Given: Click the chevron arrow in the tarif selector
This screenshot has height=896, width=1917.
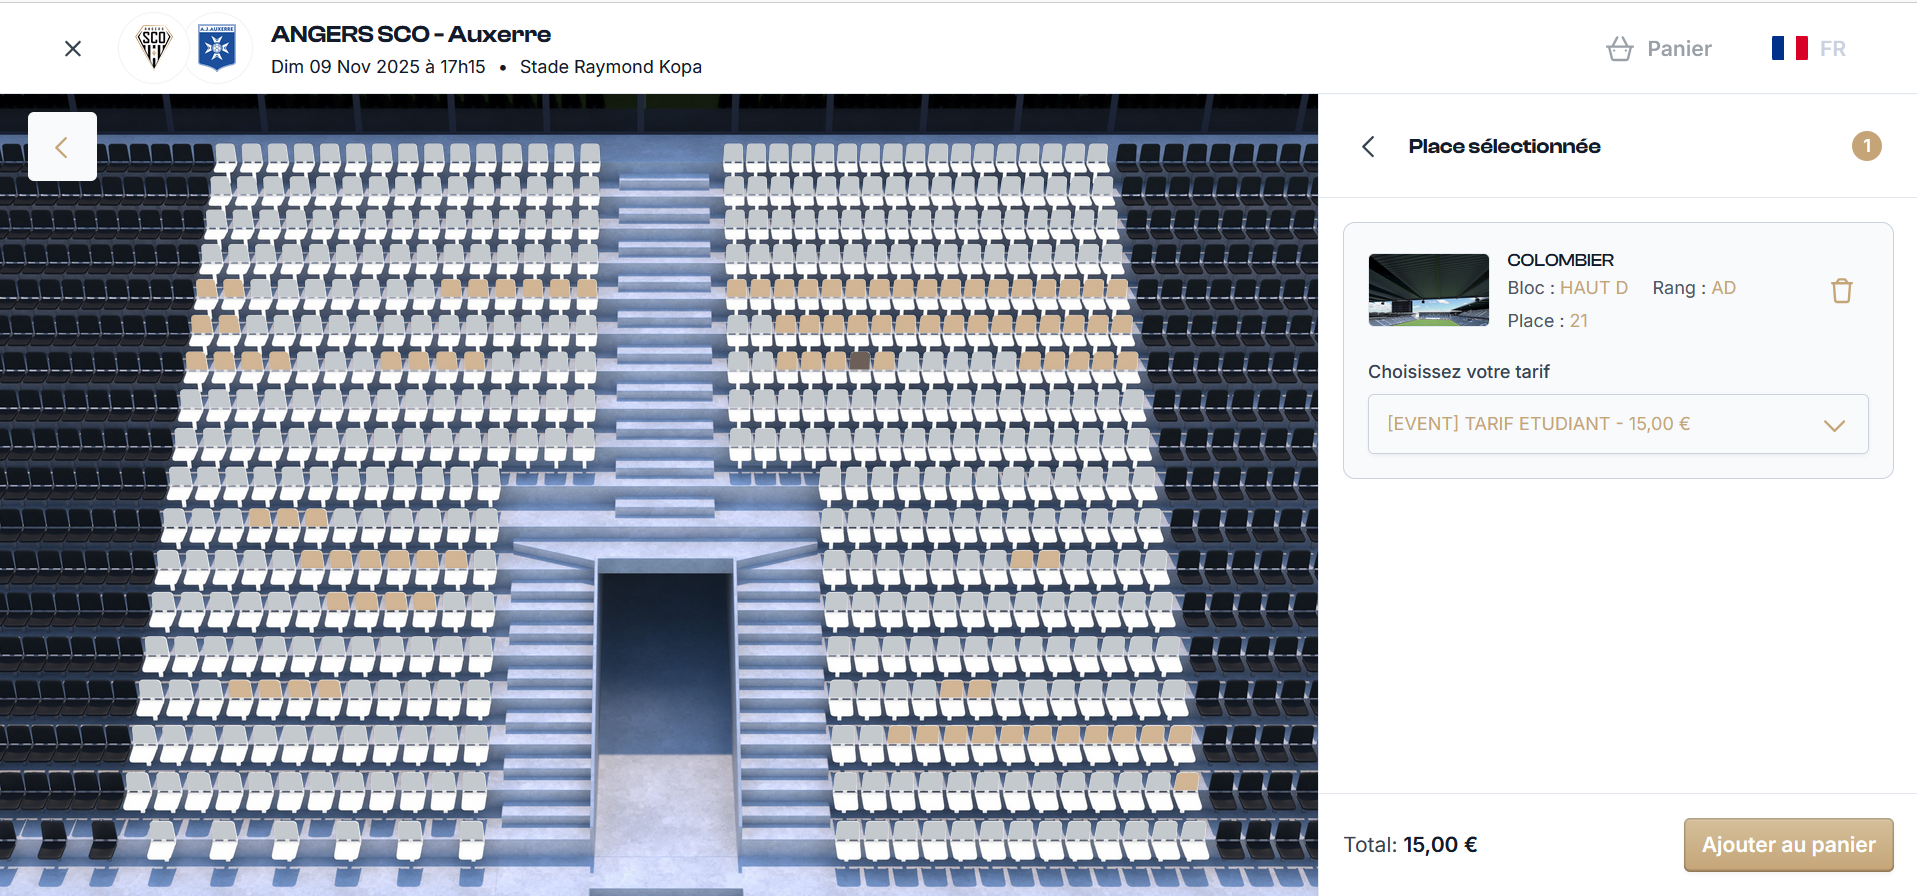Looking at the screenshot, I should coord(1833,425).
